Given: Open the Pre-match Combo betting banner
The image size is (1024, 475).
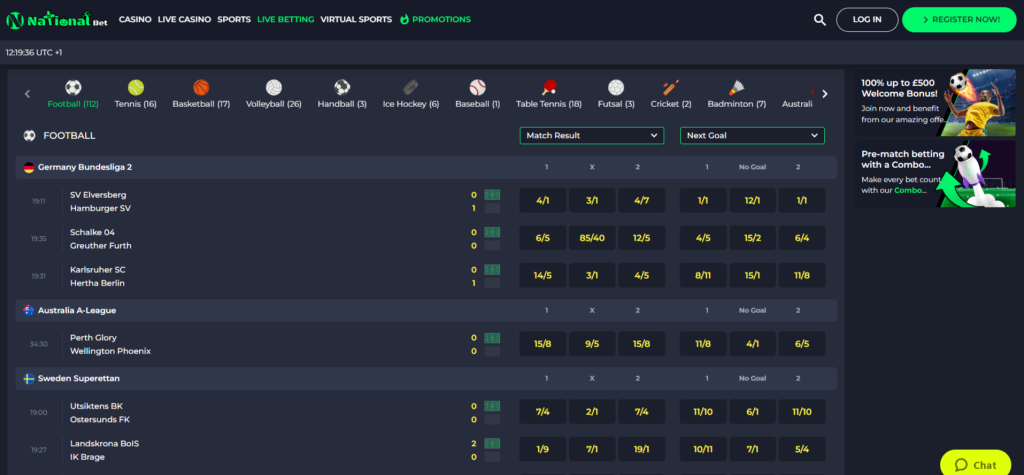Looking at the screenshot, I should click(935, 174).
